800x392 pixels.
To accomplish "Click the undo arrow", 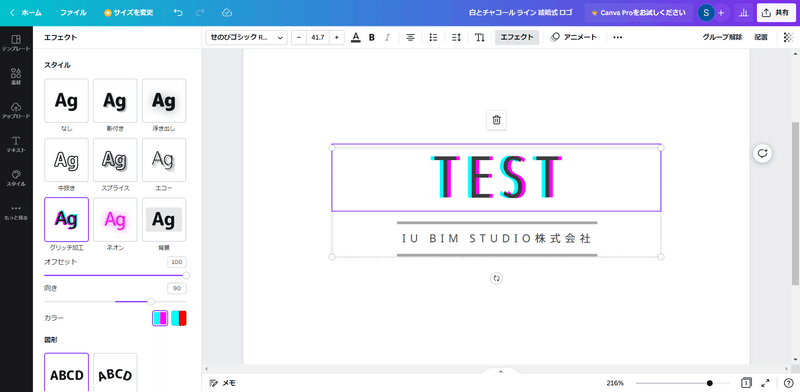I will pyautogui.click(x=178, y=12).
